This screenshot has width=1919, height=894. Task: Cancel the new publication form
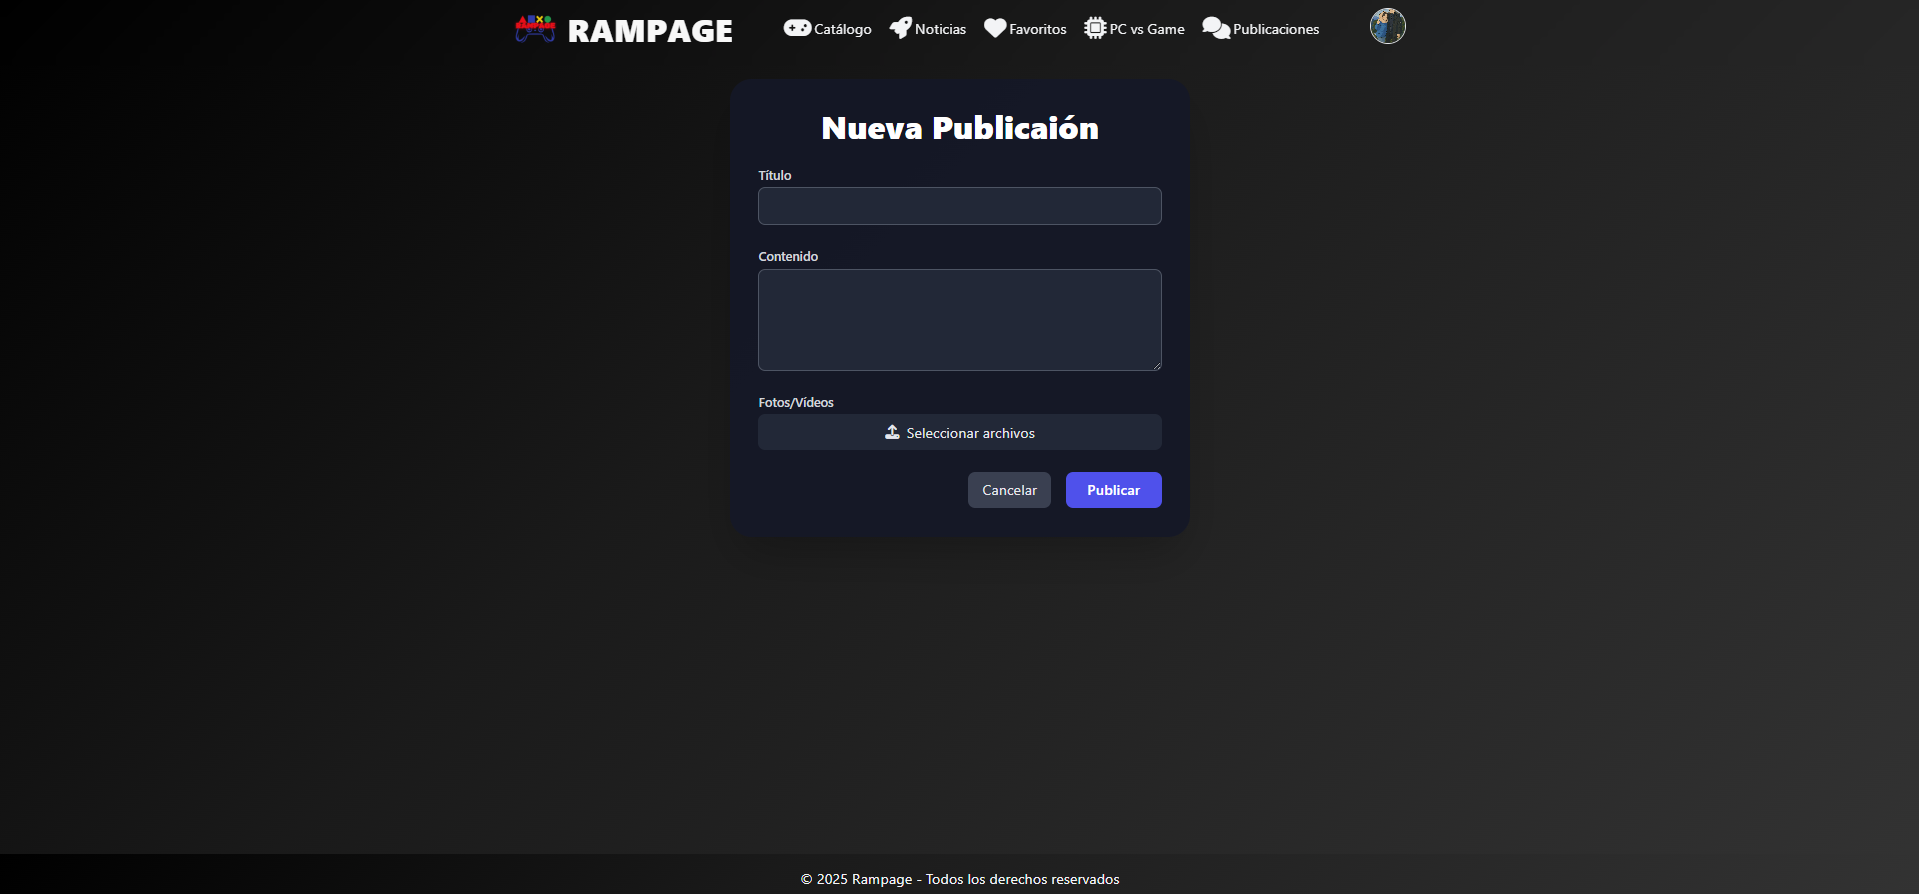click(1008, 490)
